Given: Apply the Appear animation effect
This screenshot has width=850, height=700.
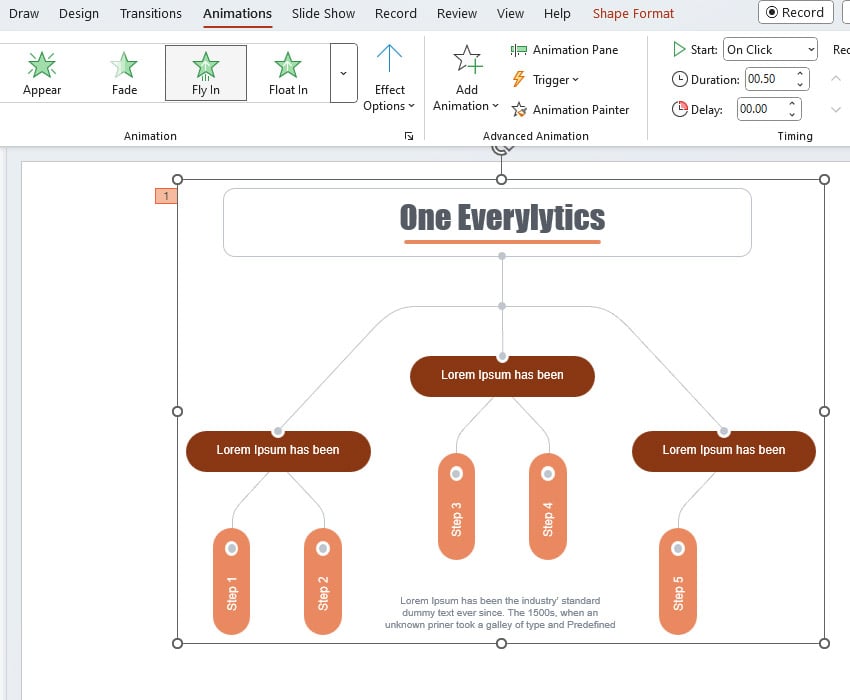Looking at the screenshot, I should pyautogui.click(x=42, y=73).
